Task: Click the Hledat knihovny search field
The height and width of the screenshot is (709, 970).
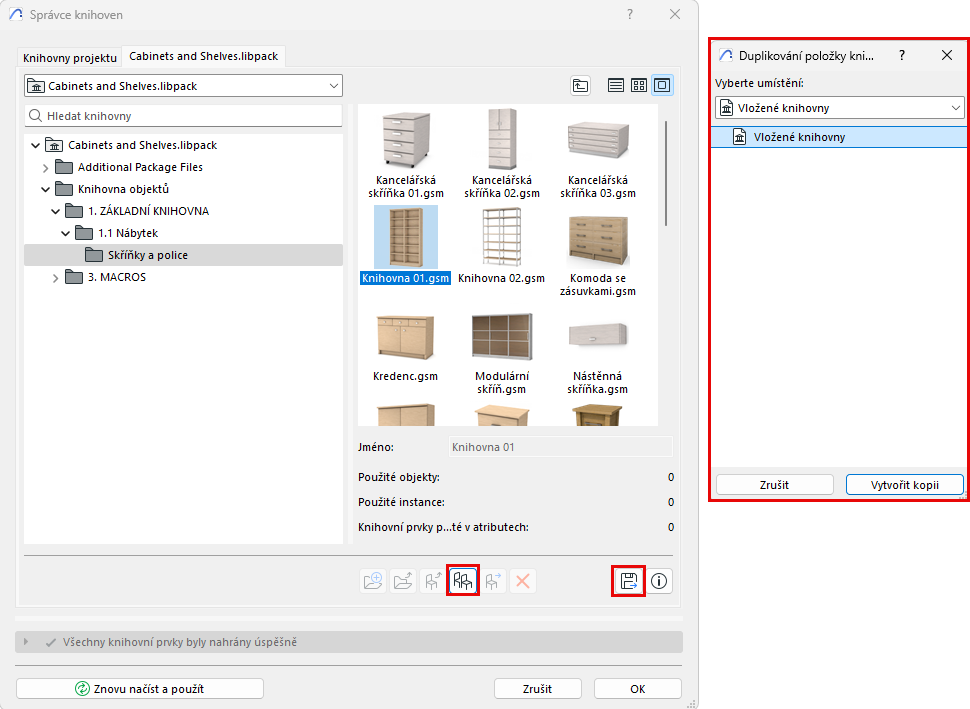Action: pyautogui.click(x=183, y=116)
